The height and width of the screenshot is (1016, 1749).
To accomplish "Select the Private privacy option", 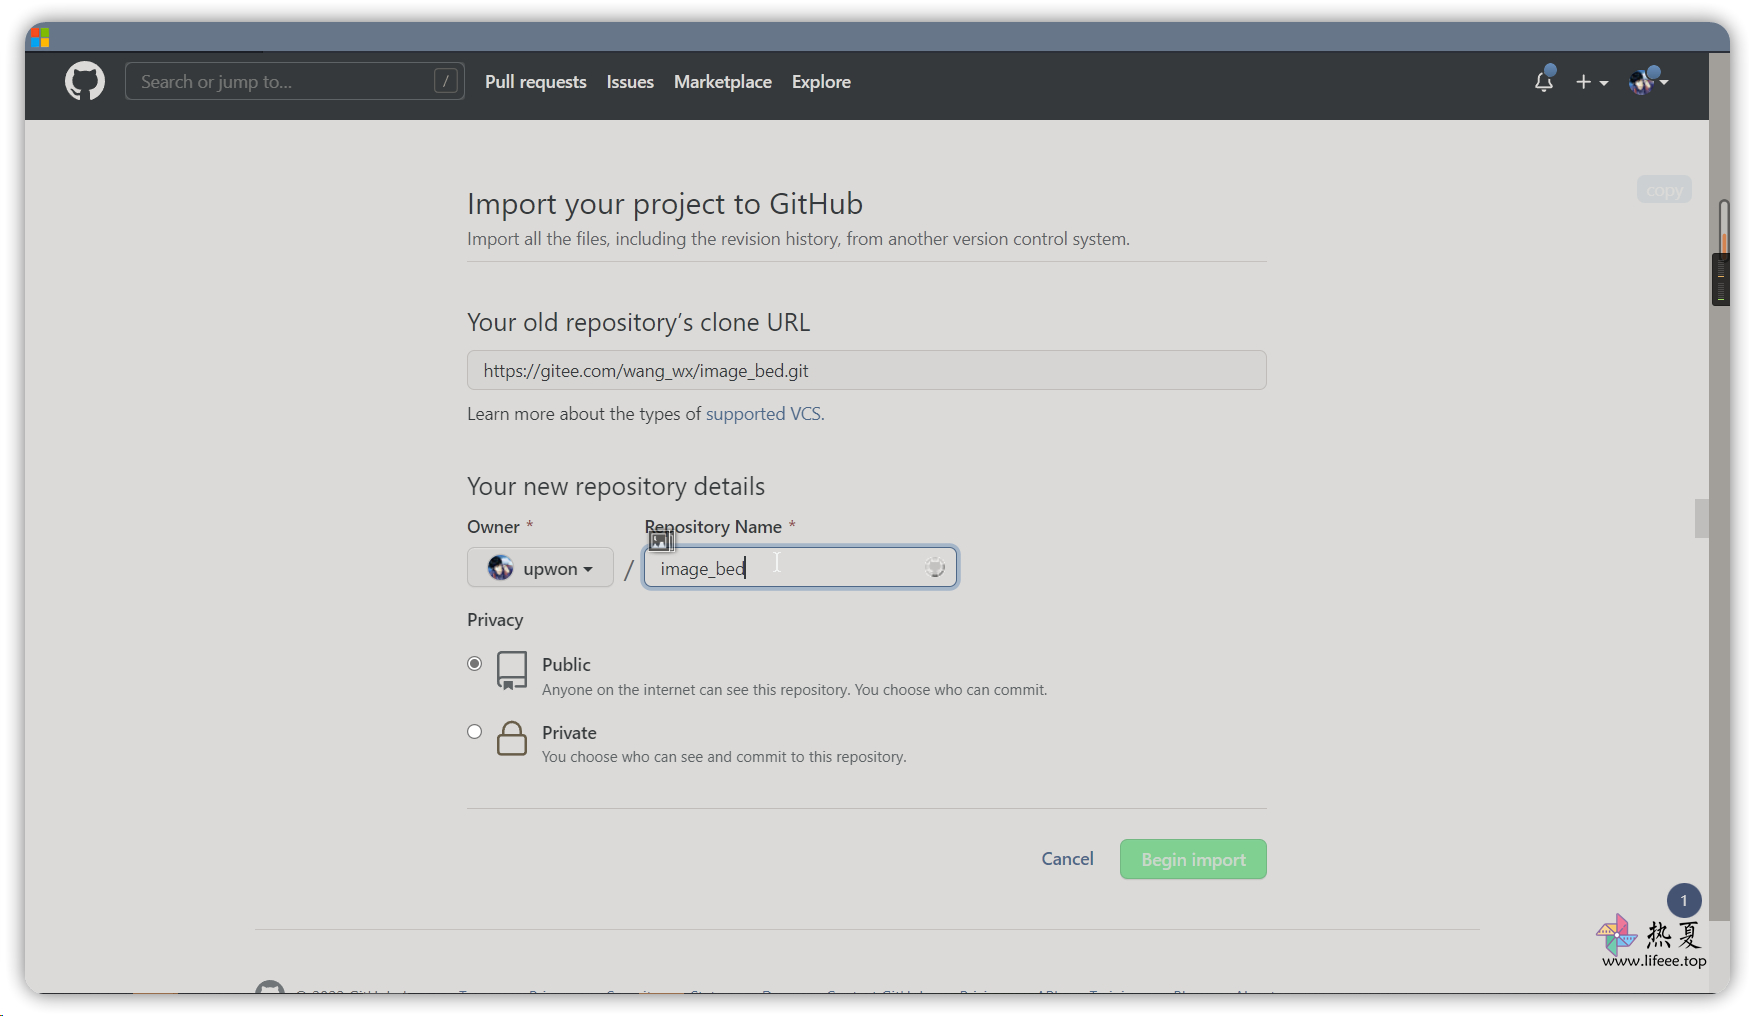I will tap(475, 732).
